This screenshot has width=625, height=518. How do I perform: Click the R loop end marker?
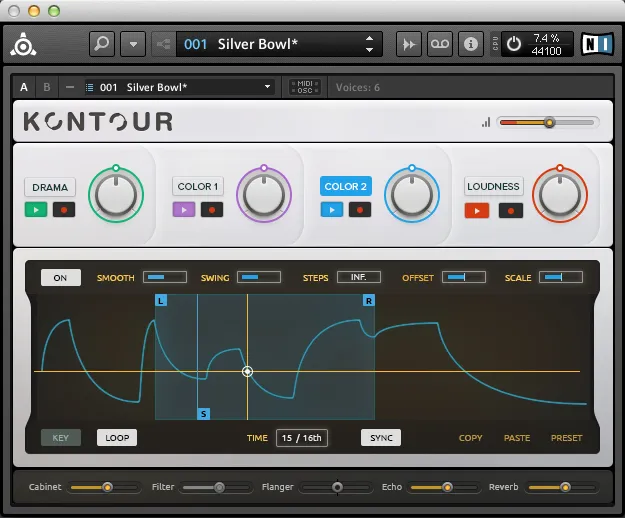click(369, 301)
